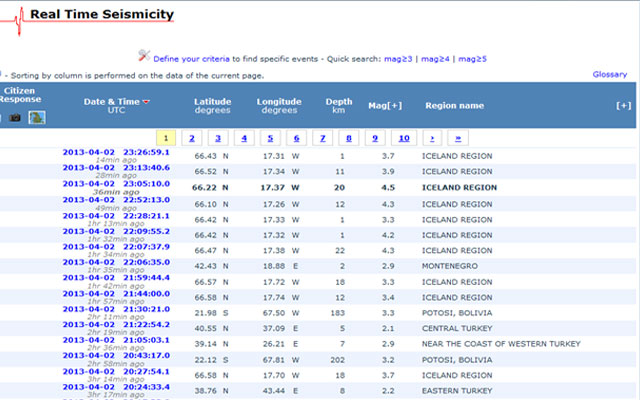The image size is (640, 400).
Task: Go to page 5 of results
Action: pos(270,138)
